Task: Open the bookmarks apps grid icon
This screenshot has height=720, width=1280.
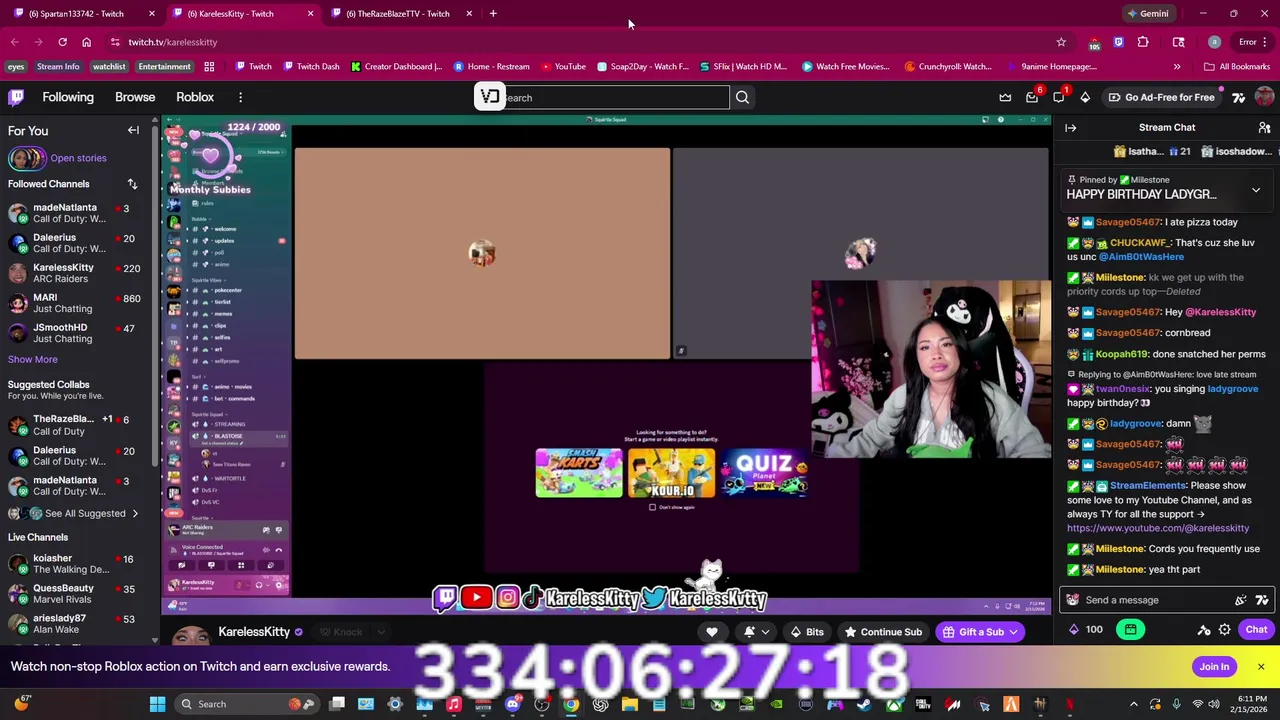Action: pos(209,67)
